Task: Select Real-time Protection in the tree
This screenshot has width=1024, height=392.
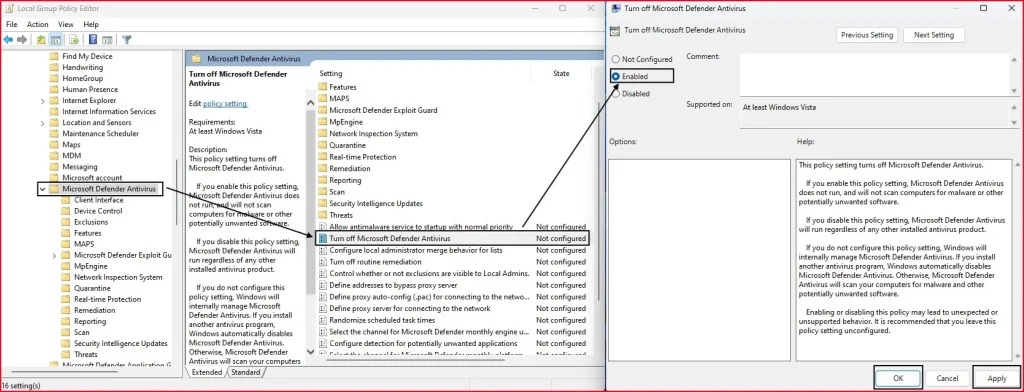Action: click(107, 299)
